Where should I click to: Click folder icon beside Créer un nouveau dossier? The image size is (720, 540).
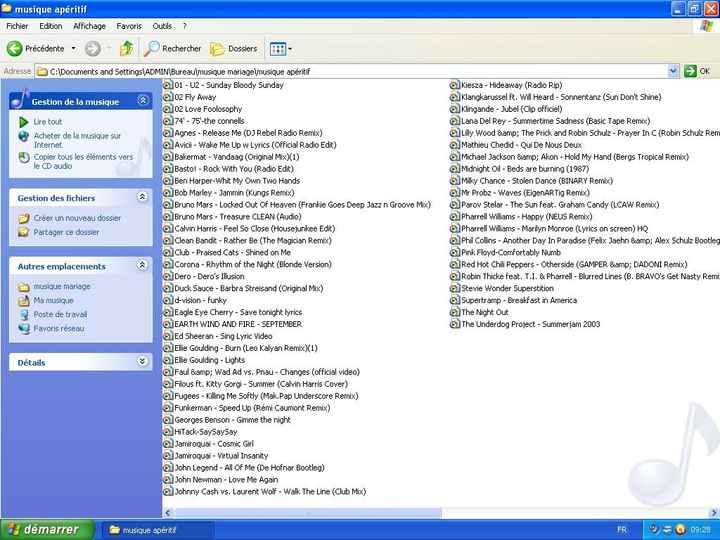click(23, 218)
